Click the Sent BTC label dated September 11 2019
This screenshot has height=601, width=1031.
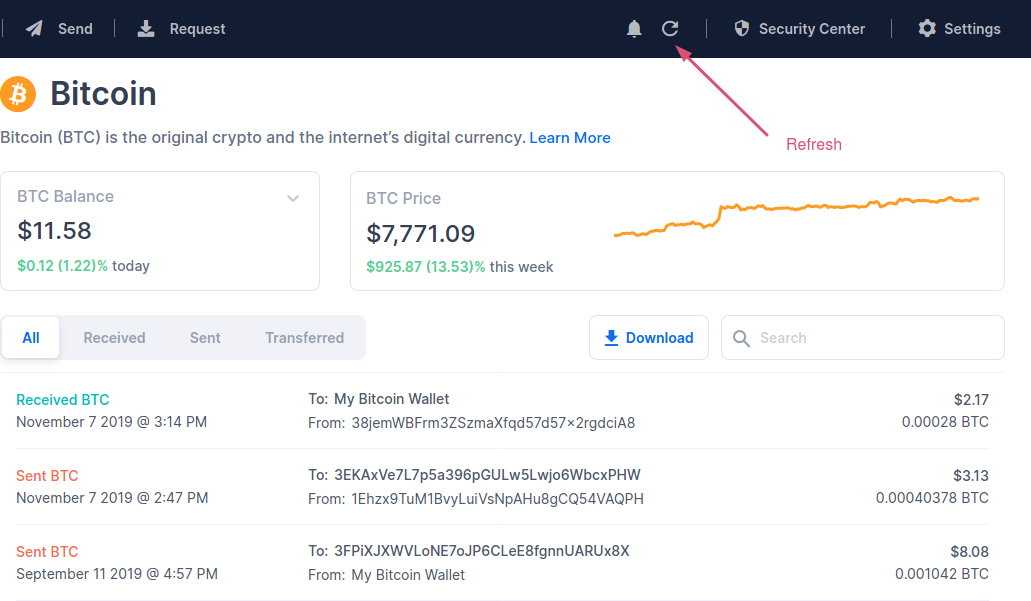coord(47,552)
